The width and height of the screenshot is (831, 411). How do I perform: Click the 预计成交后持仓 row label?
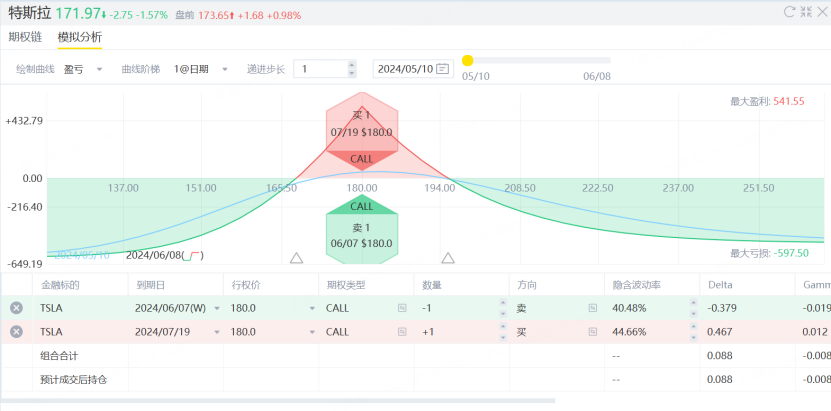coord(74,380)
